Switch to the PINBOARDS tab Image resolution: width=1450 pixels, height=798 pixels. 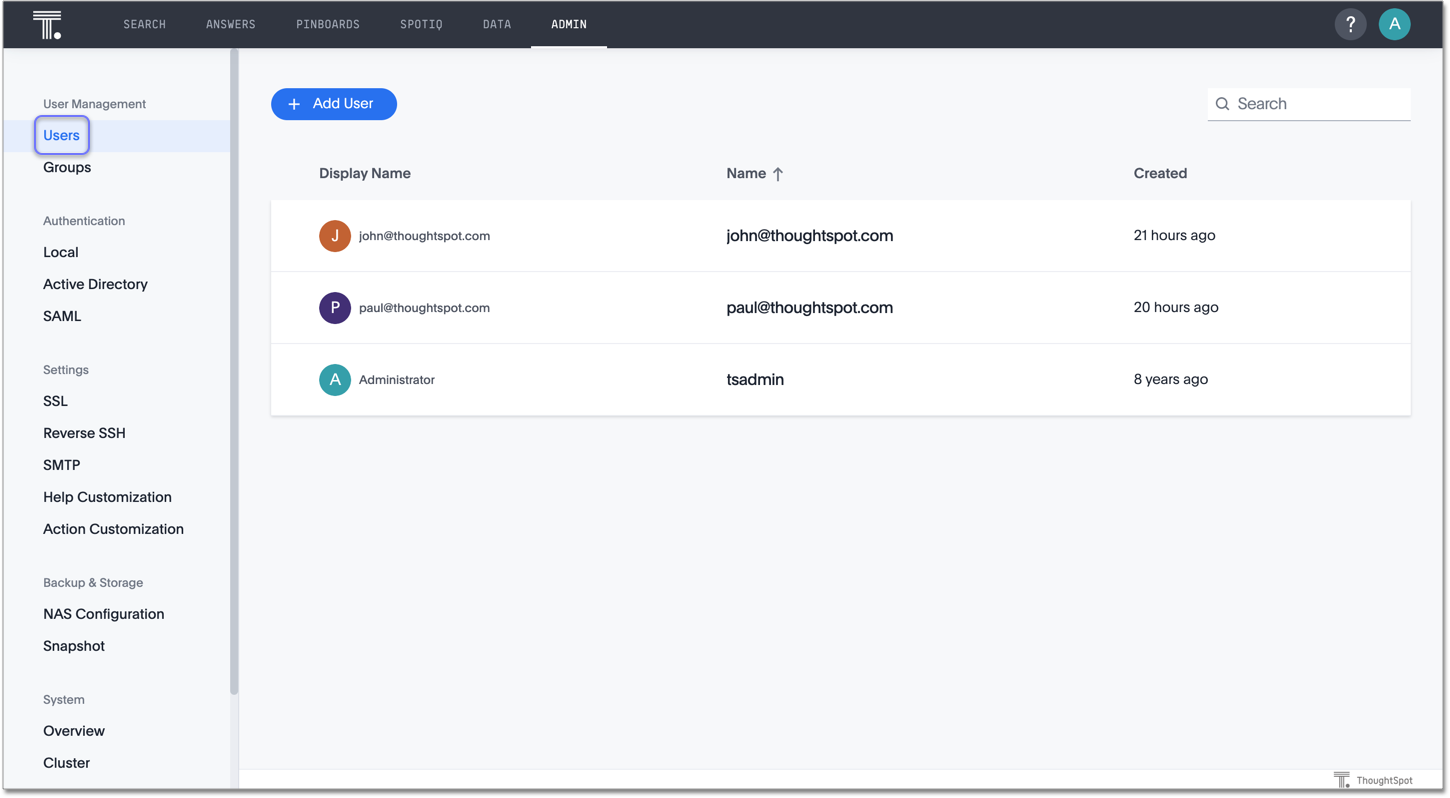[x=328, y=24]
